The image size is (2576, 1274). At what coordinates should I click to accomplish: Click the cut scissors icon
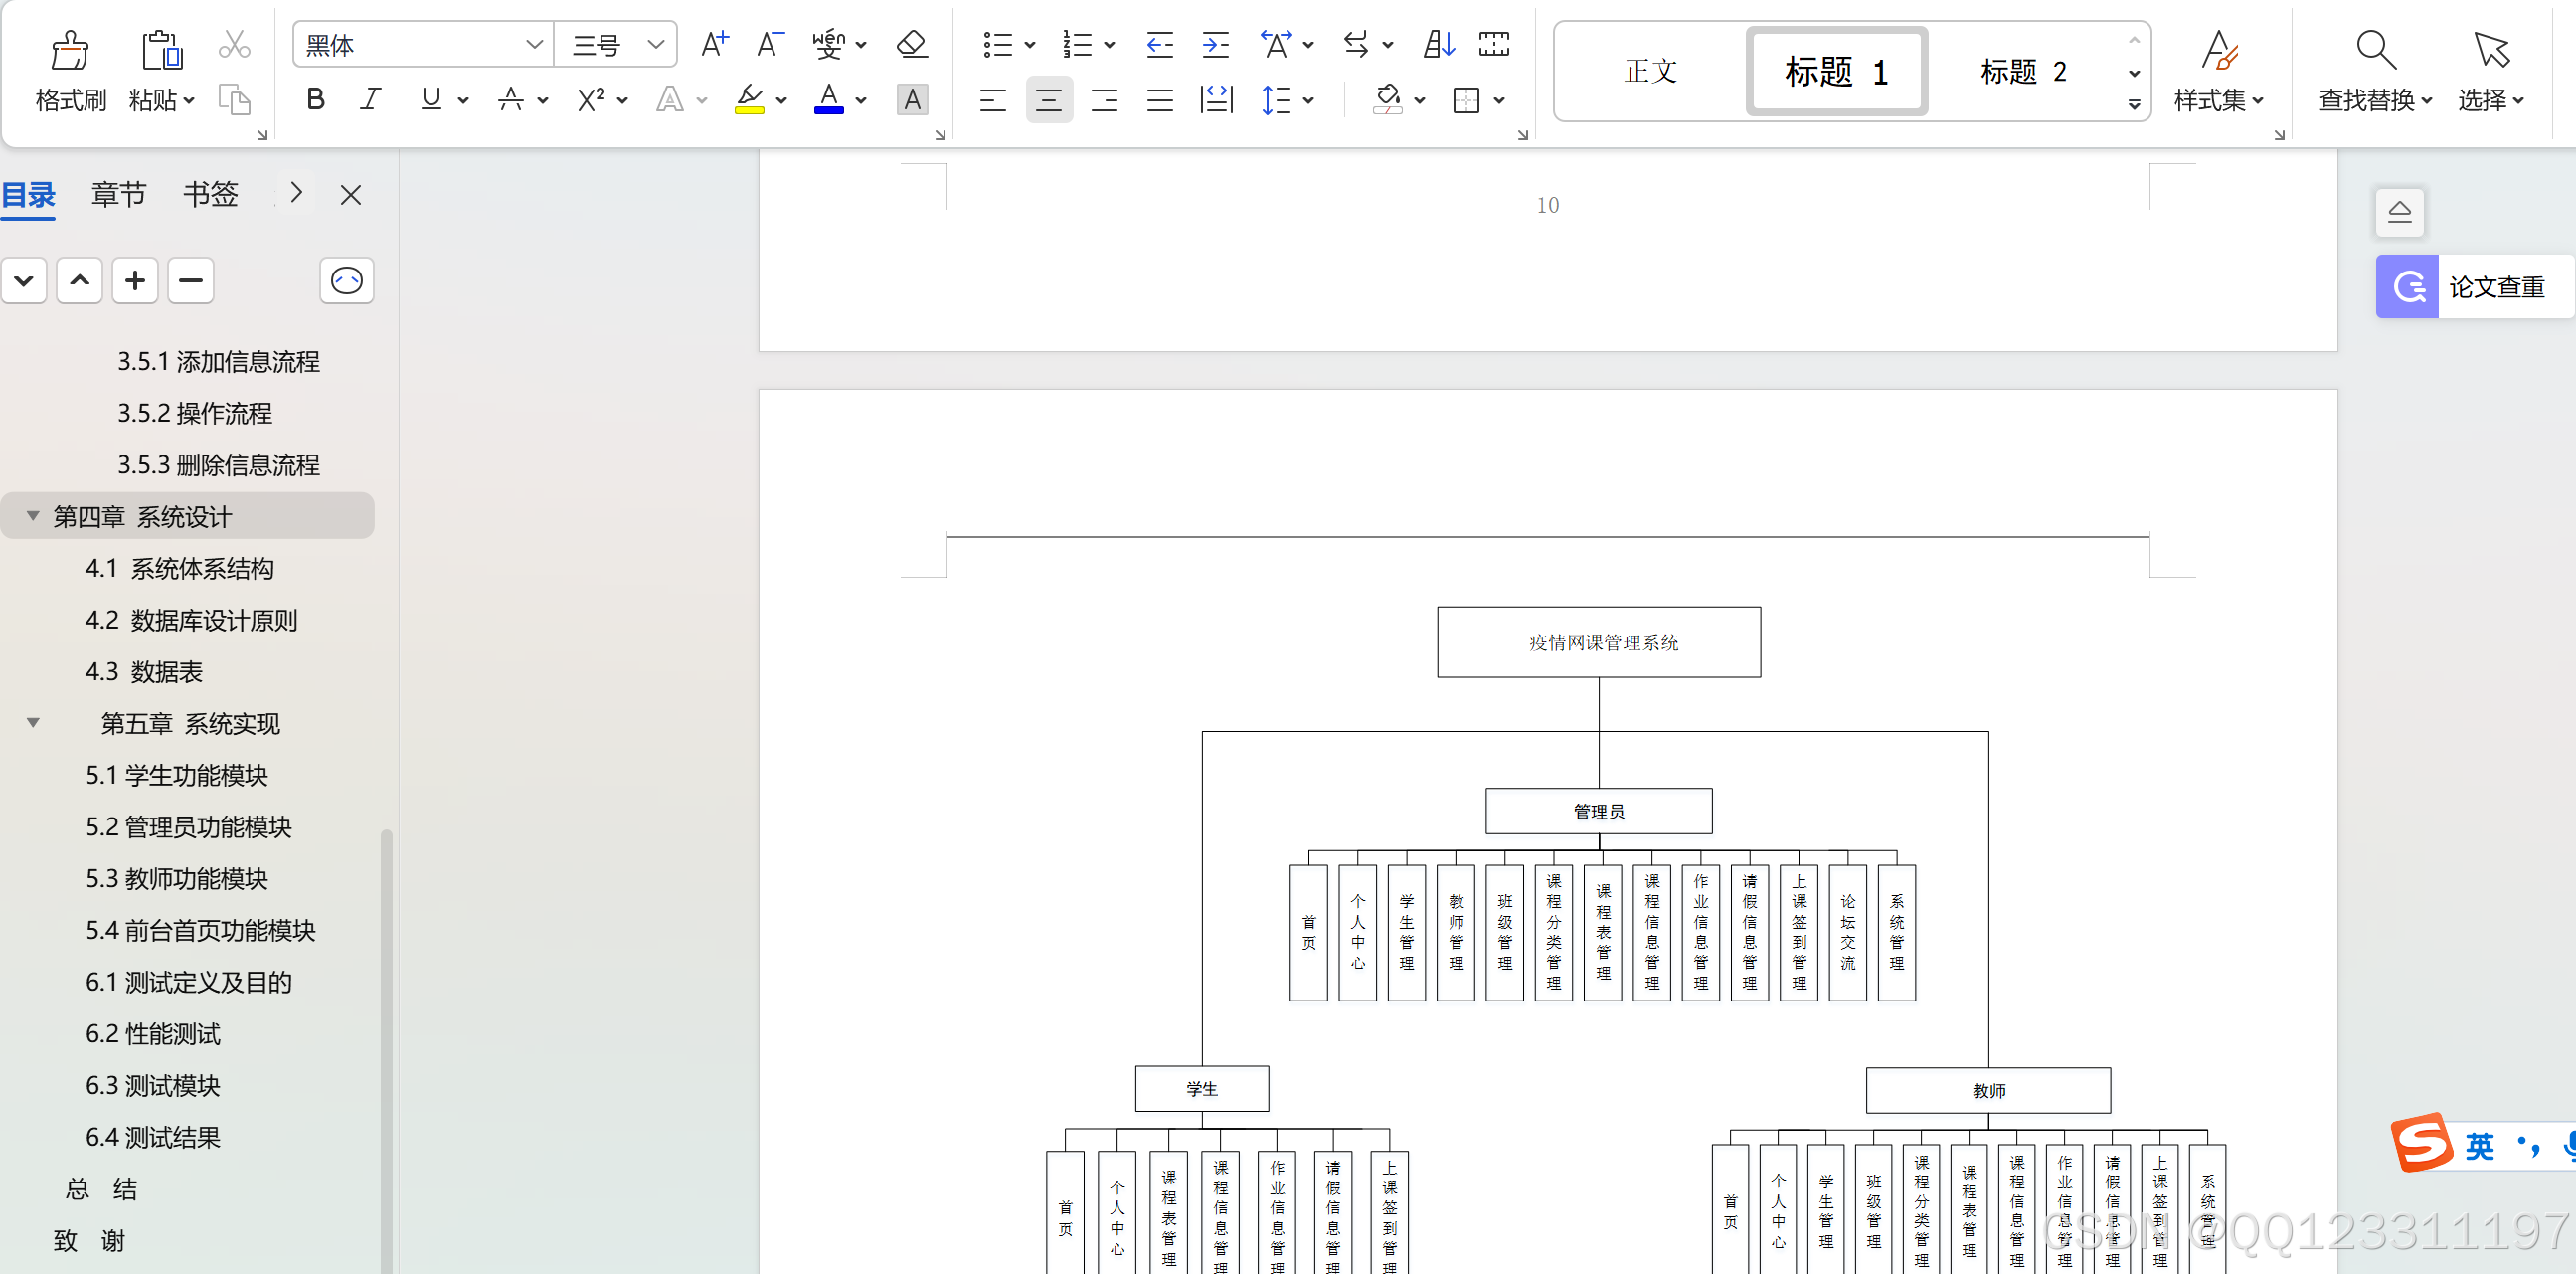pos(234,44)
